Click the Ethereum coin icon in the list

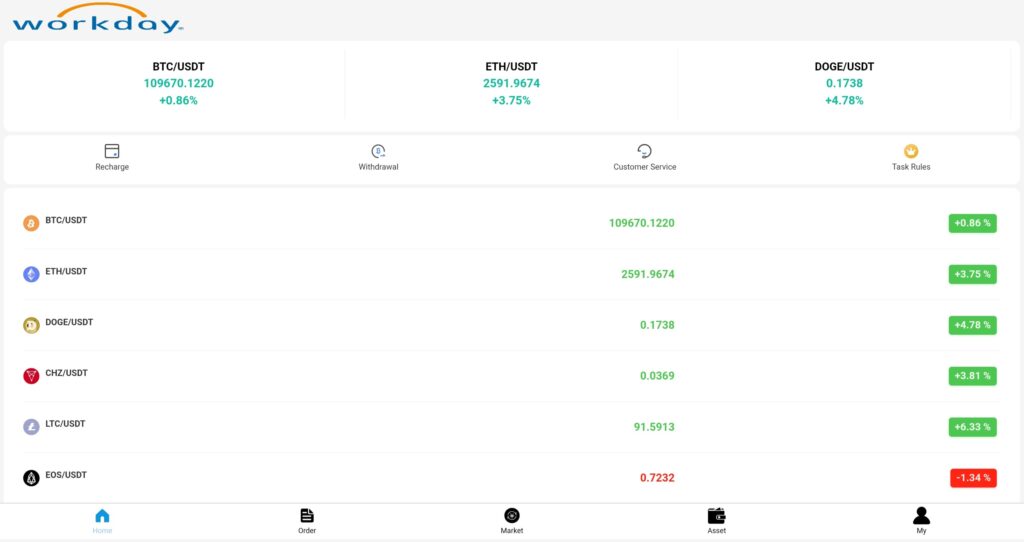pyautogui.click(x=31, y=274)
